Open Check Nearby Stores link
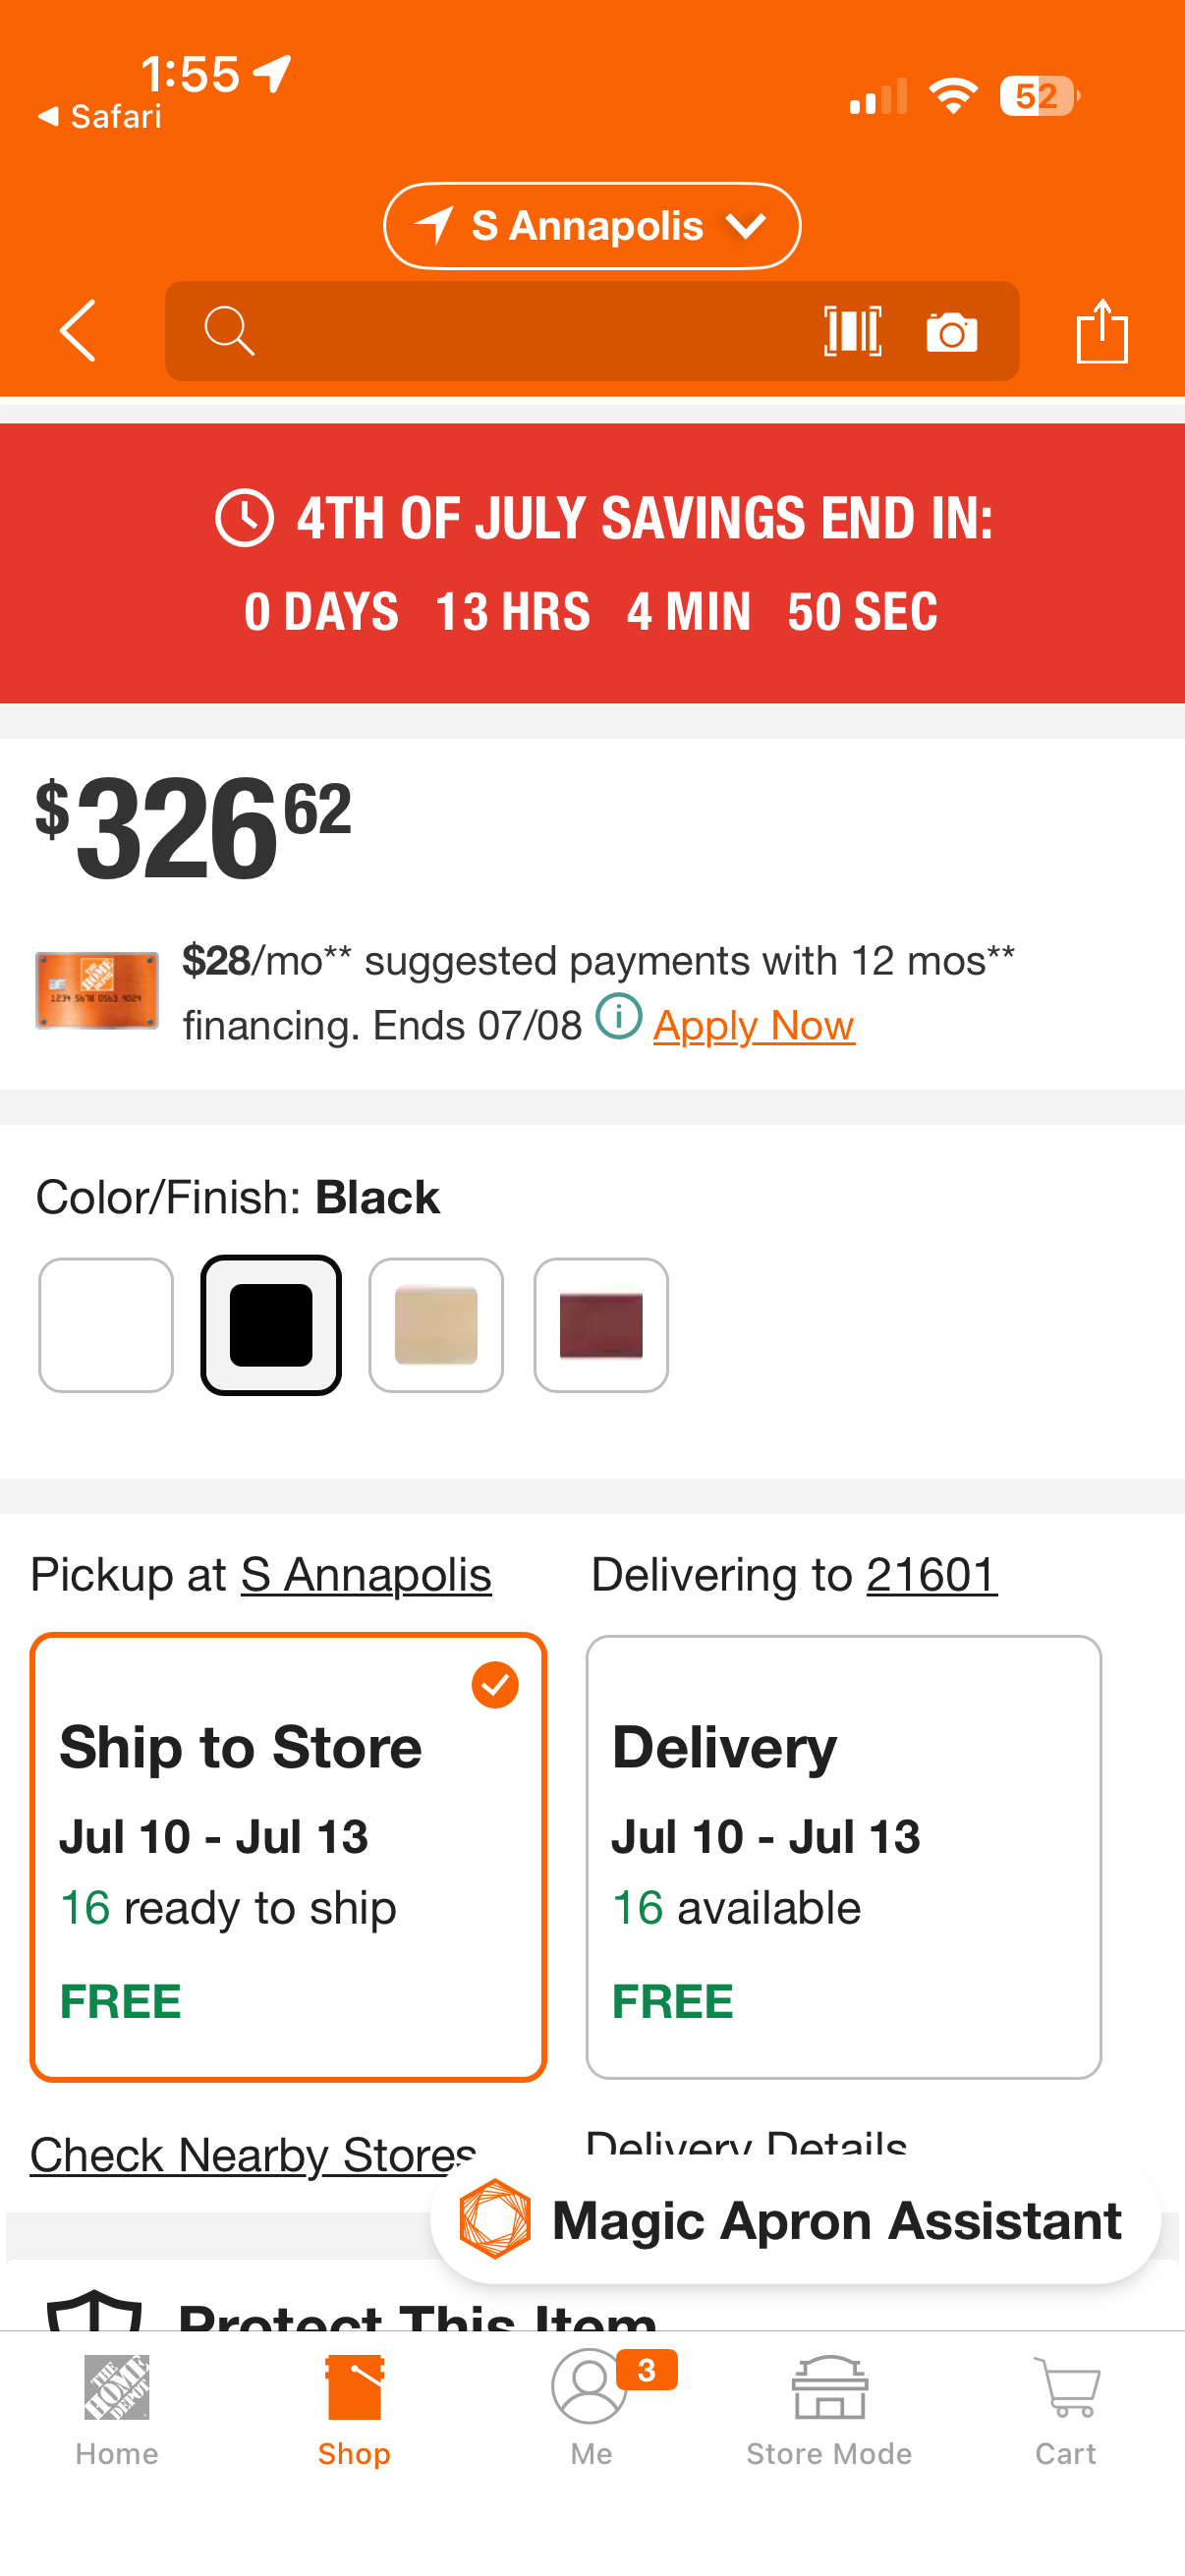 (254, 2155)
